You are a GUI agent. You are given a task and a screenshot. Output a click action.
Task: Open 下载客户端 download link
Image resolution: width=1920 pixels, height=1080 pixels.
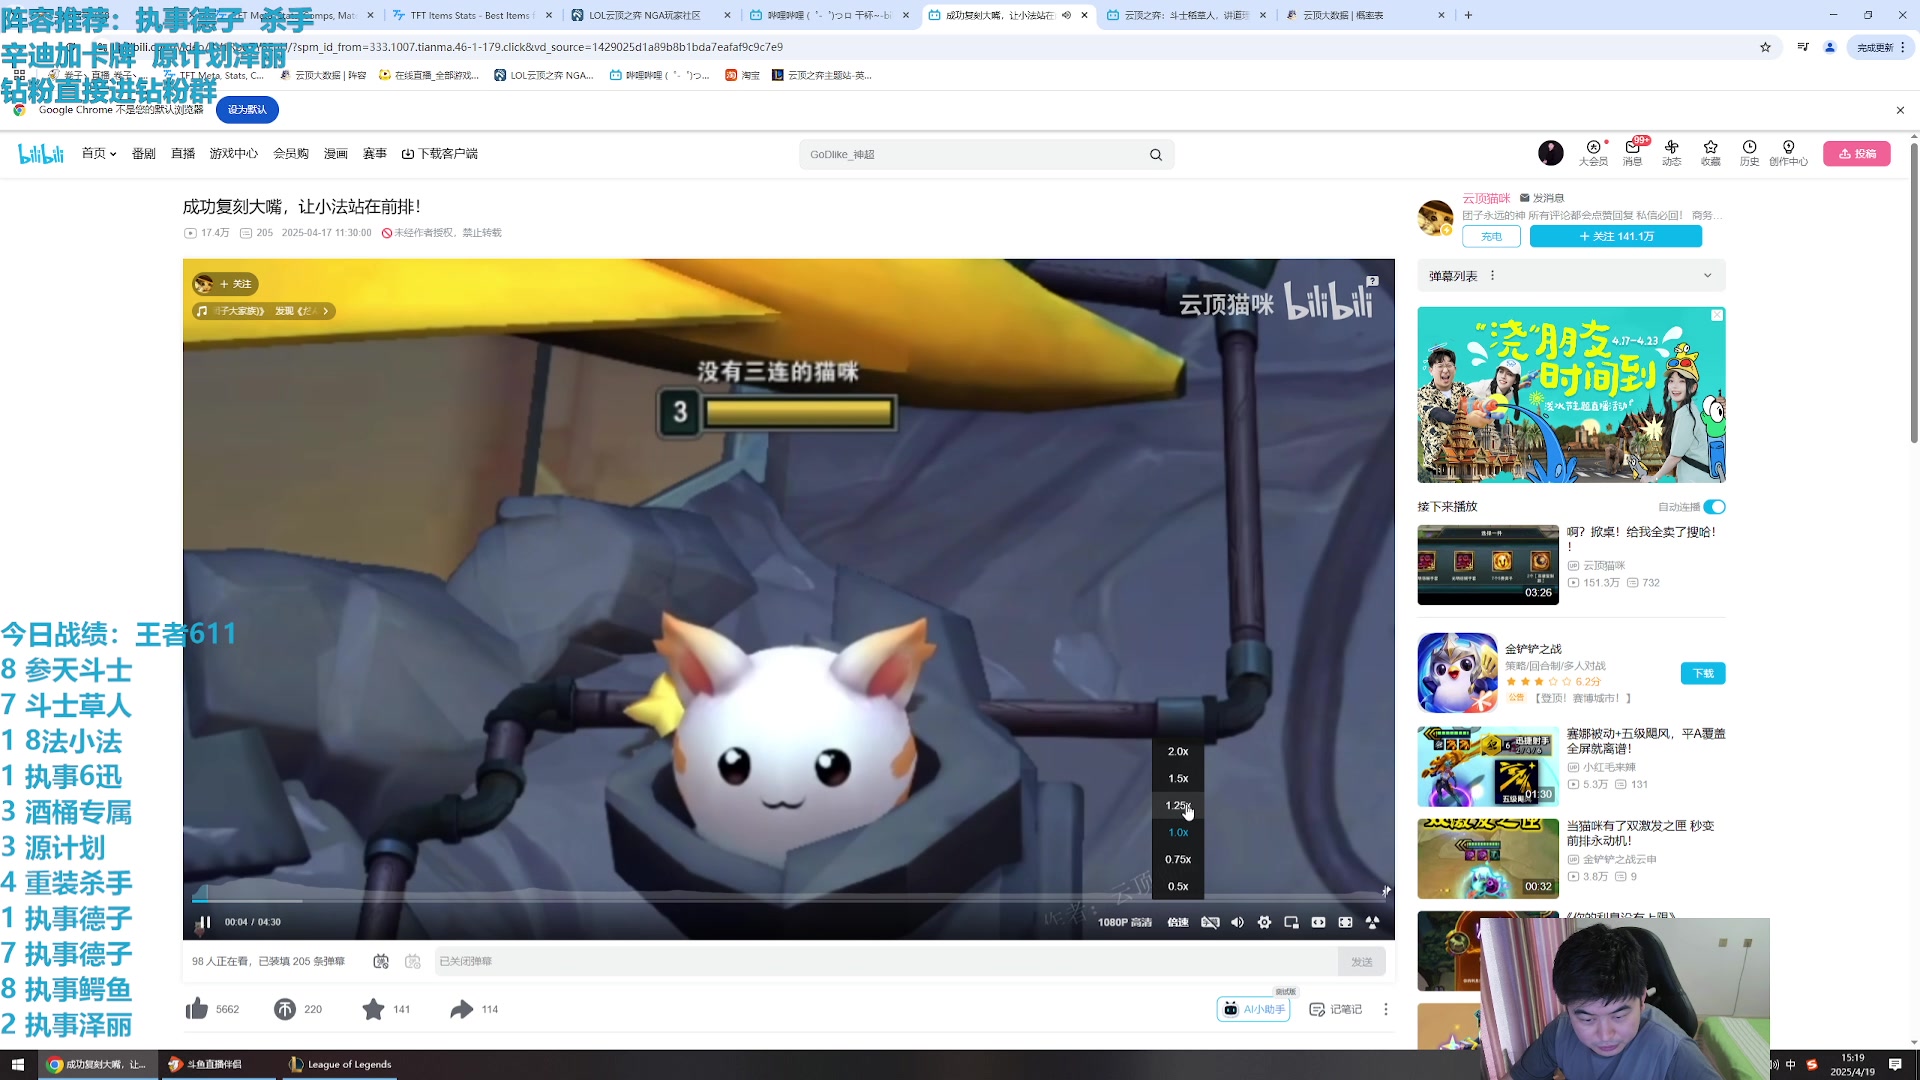click(440, 153)
